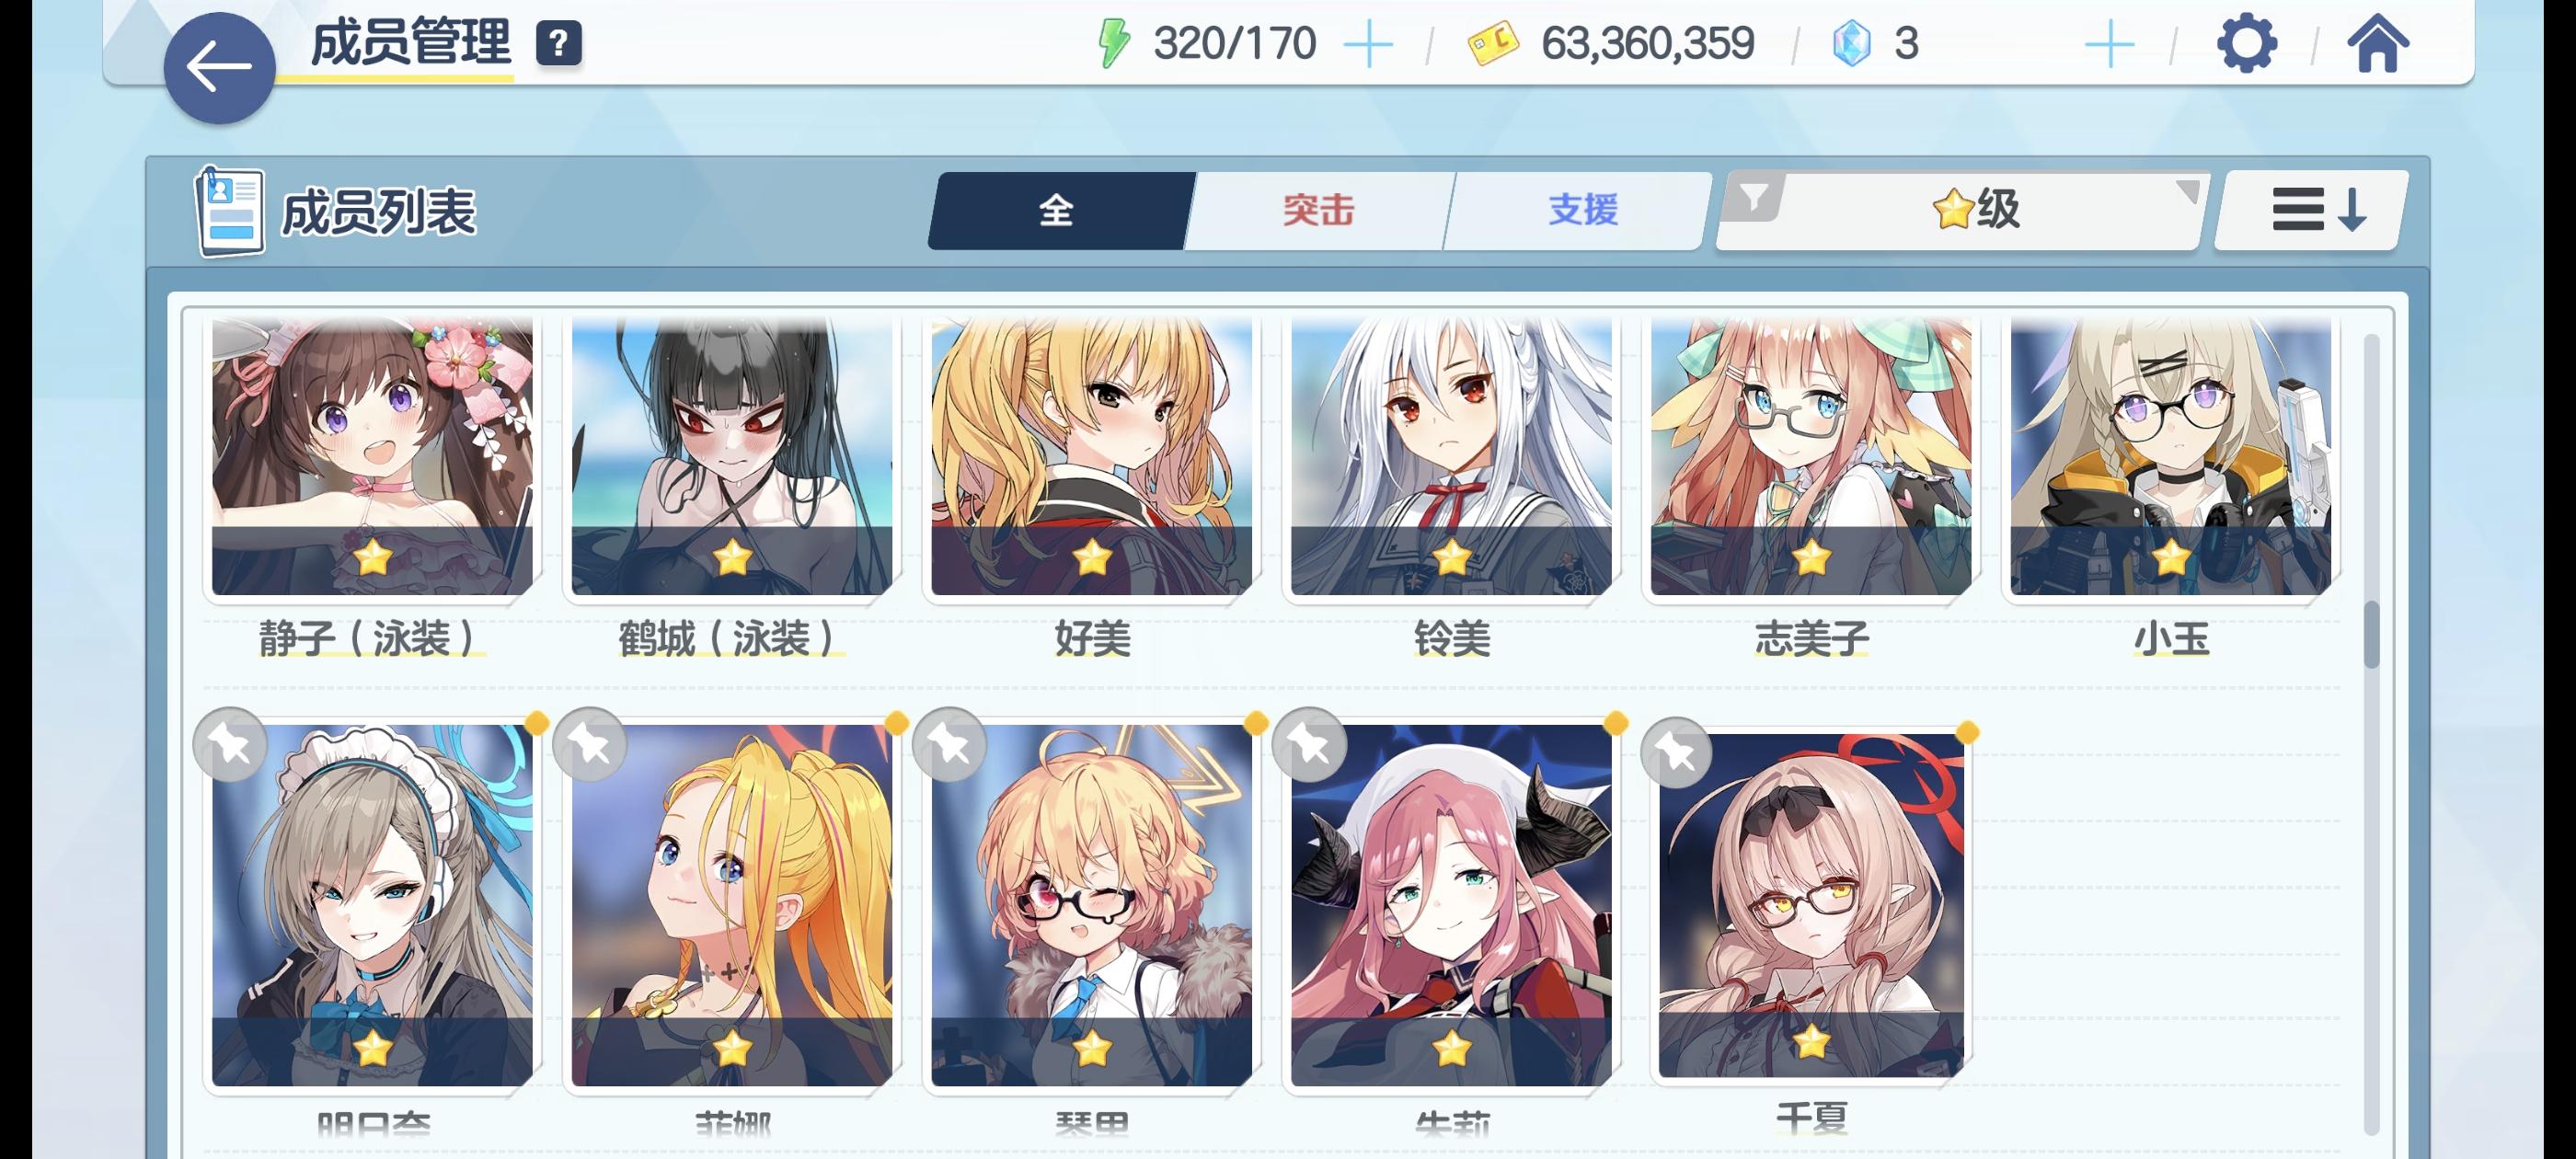Toggle the pin on 千夏's card
This screenshot has height=1159, width=2576.
(x=1677, y=752)
